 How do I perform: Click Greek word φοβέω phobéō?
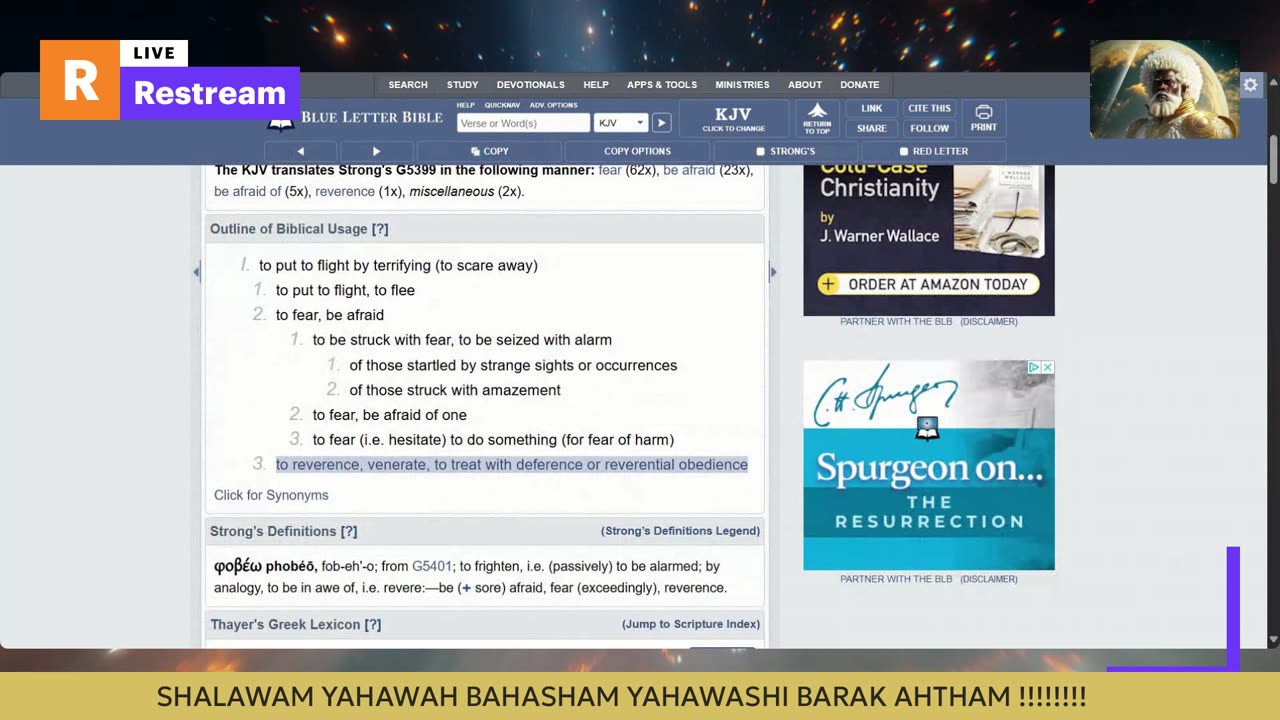pyautogui.click(x=265, y=566)
